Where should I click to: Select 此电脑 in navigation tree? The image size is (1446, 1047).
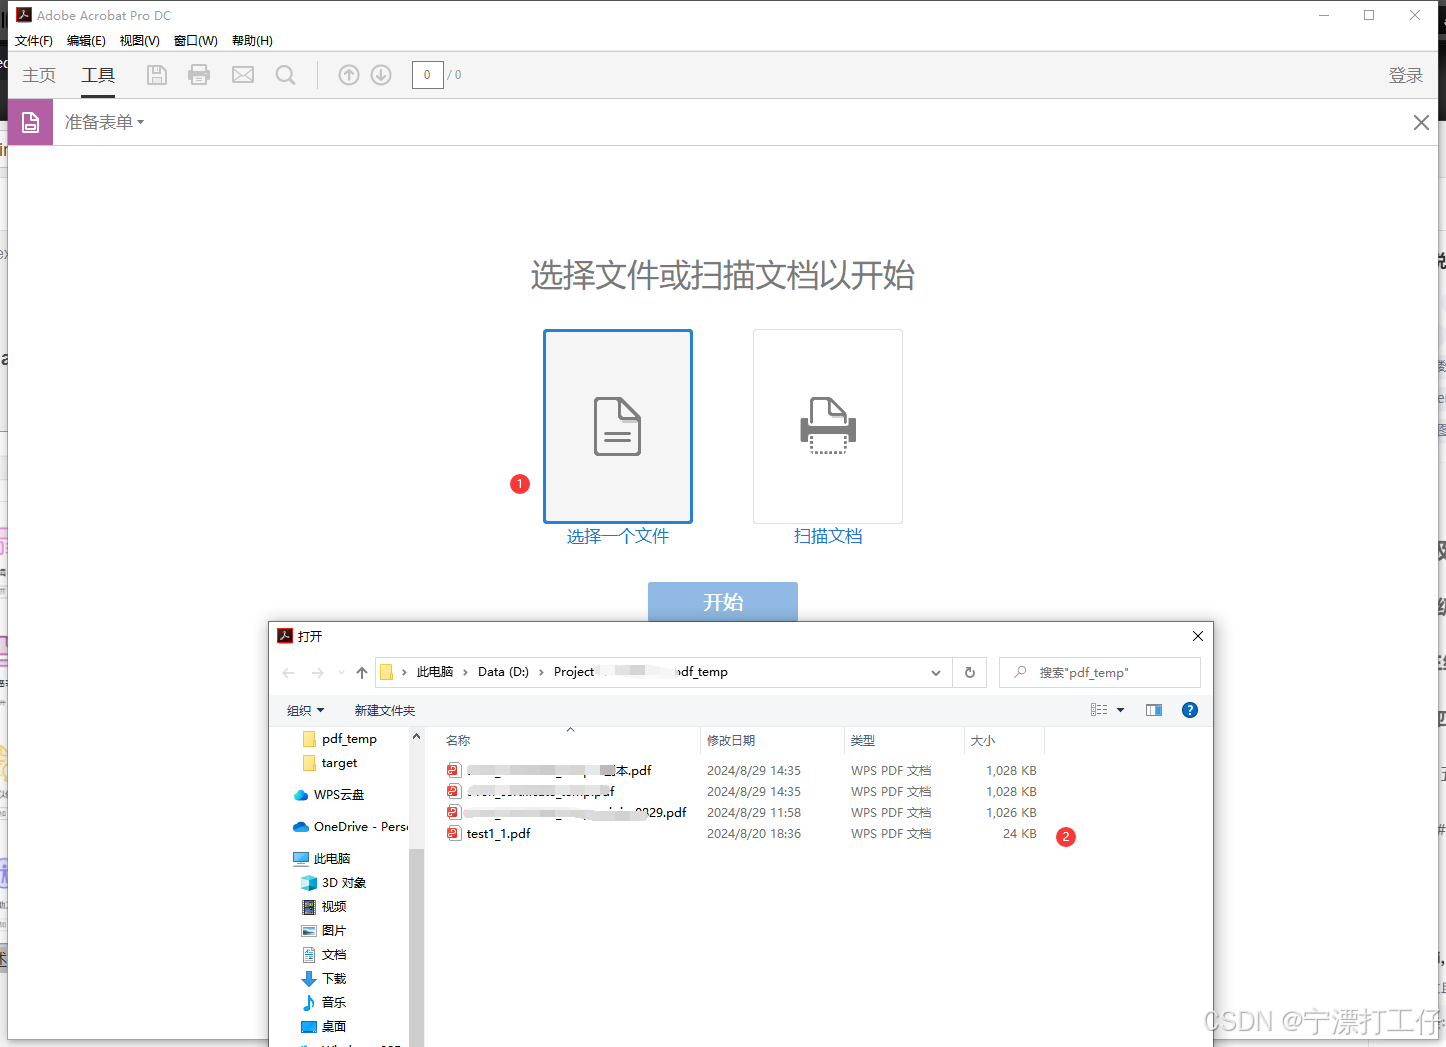point(322,859)
